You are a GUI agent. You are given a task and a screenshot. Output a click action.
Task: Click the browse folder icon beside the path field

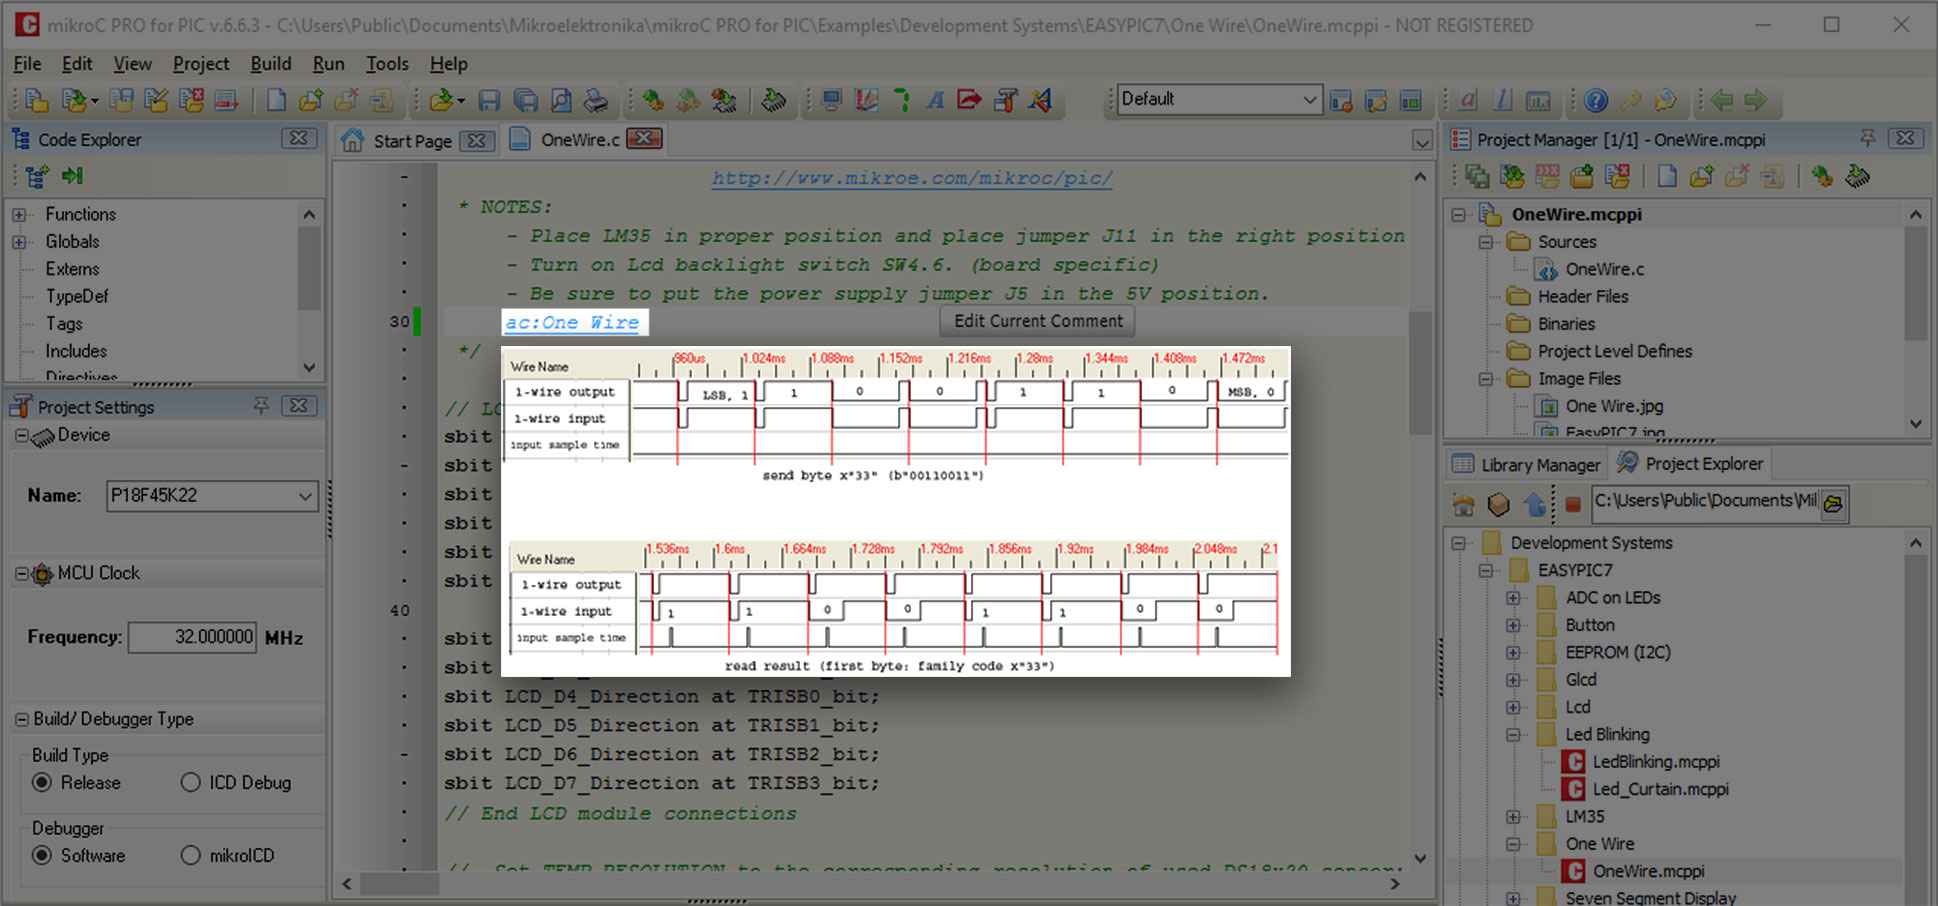[1833, 503]
